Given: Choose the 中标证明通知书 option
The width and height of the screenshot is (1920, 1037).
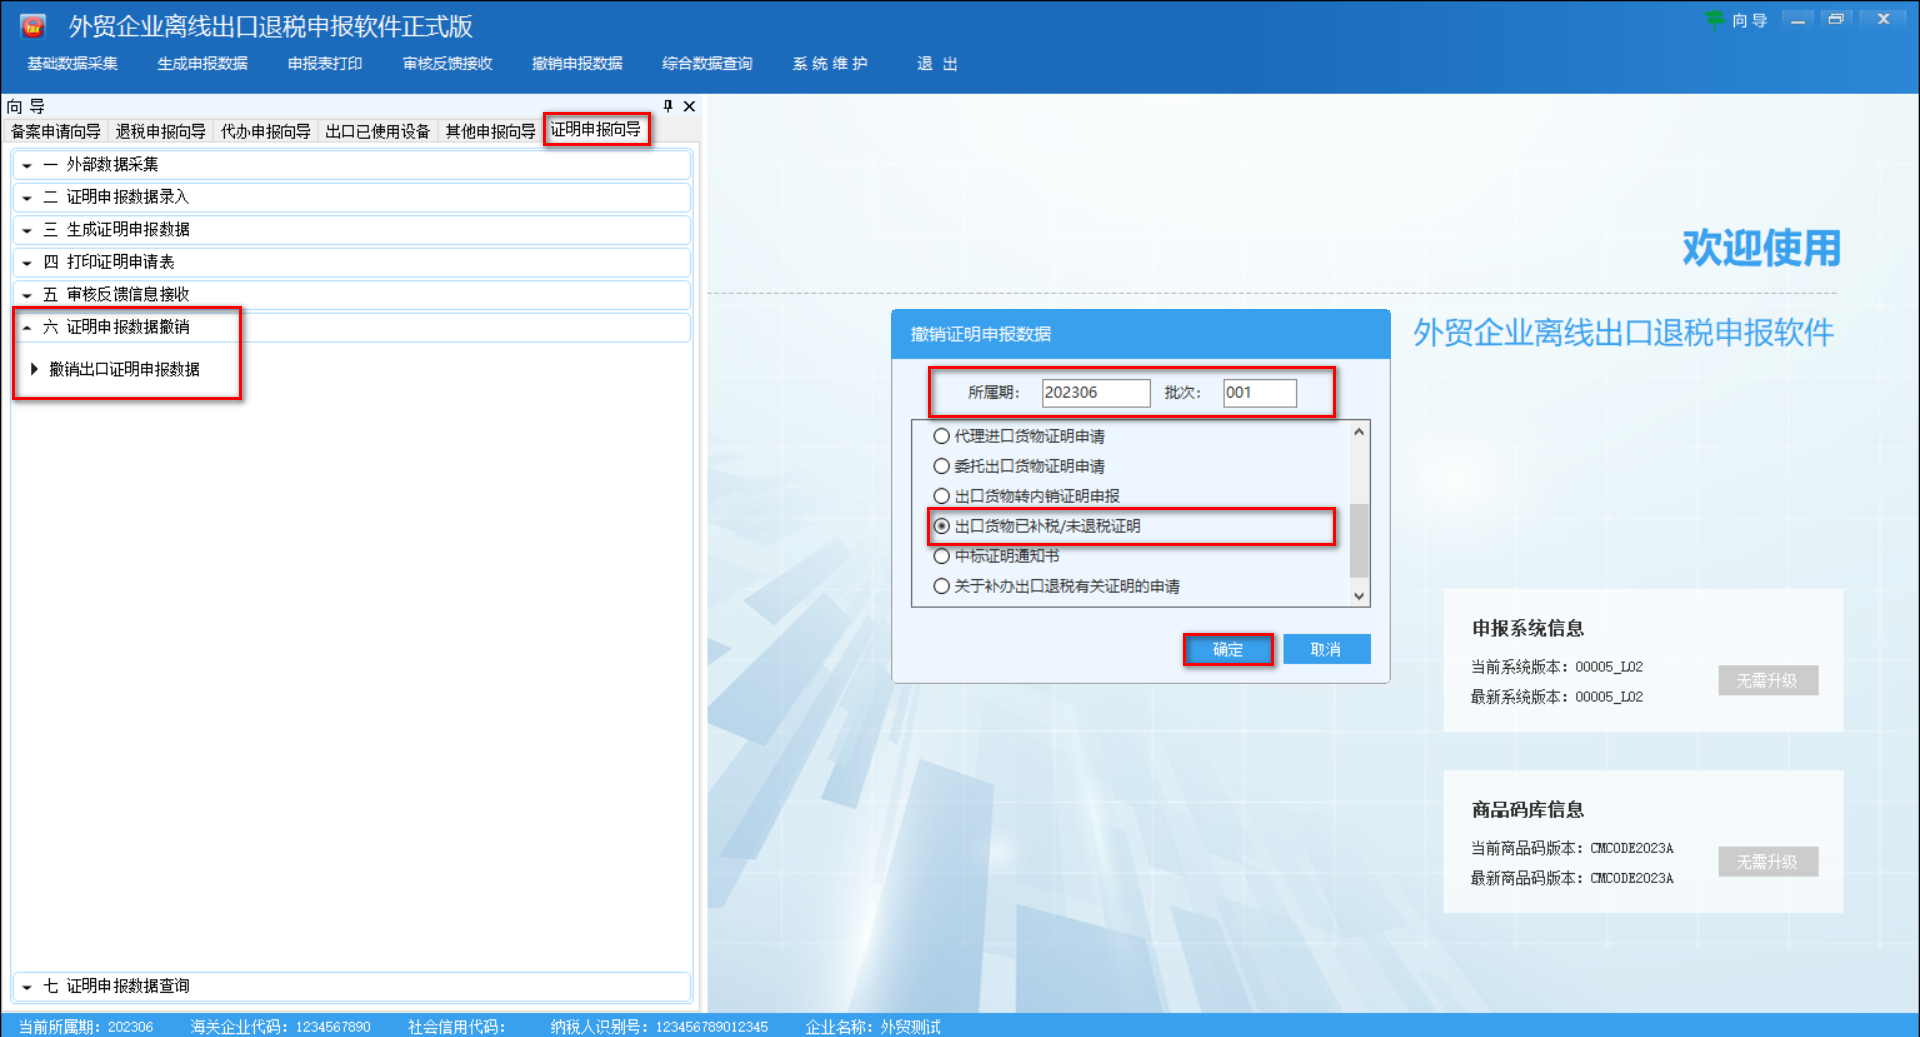Looking at the screenshot, I should (x=941, y=556).
